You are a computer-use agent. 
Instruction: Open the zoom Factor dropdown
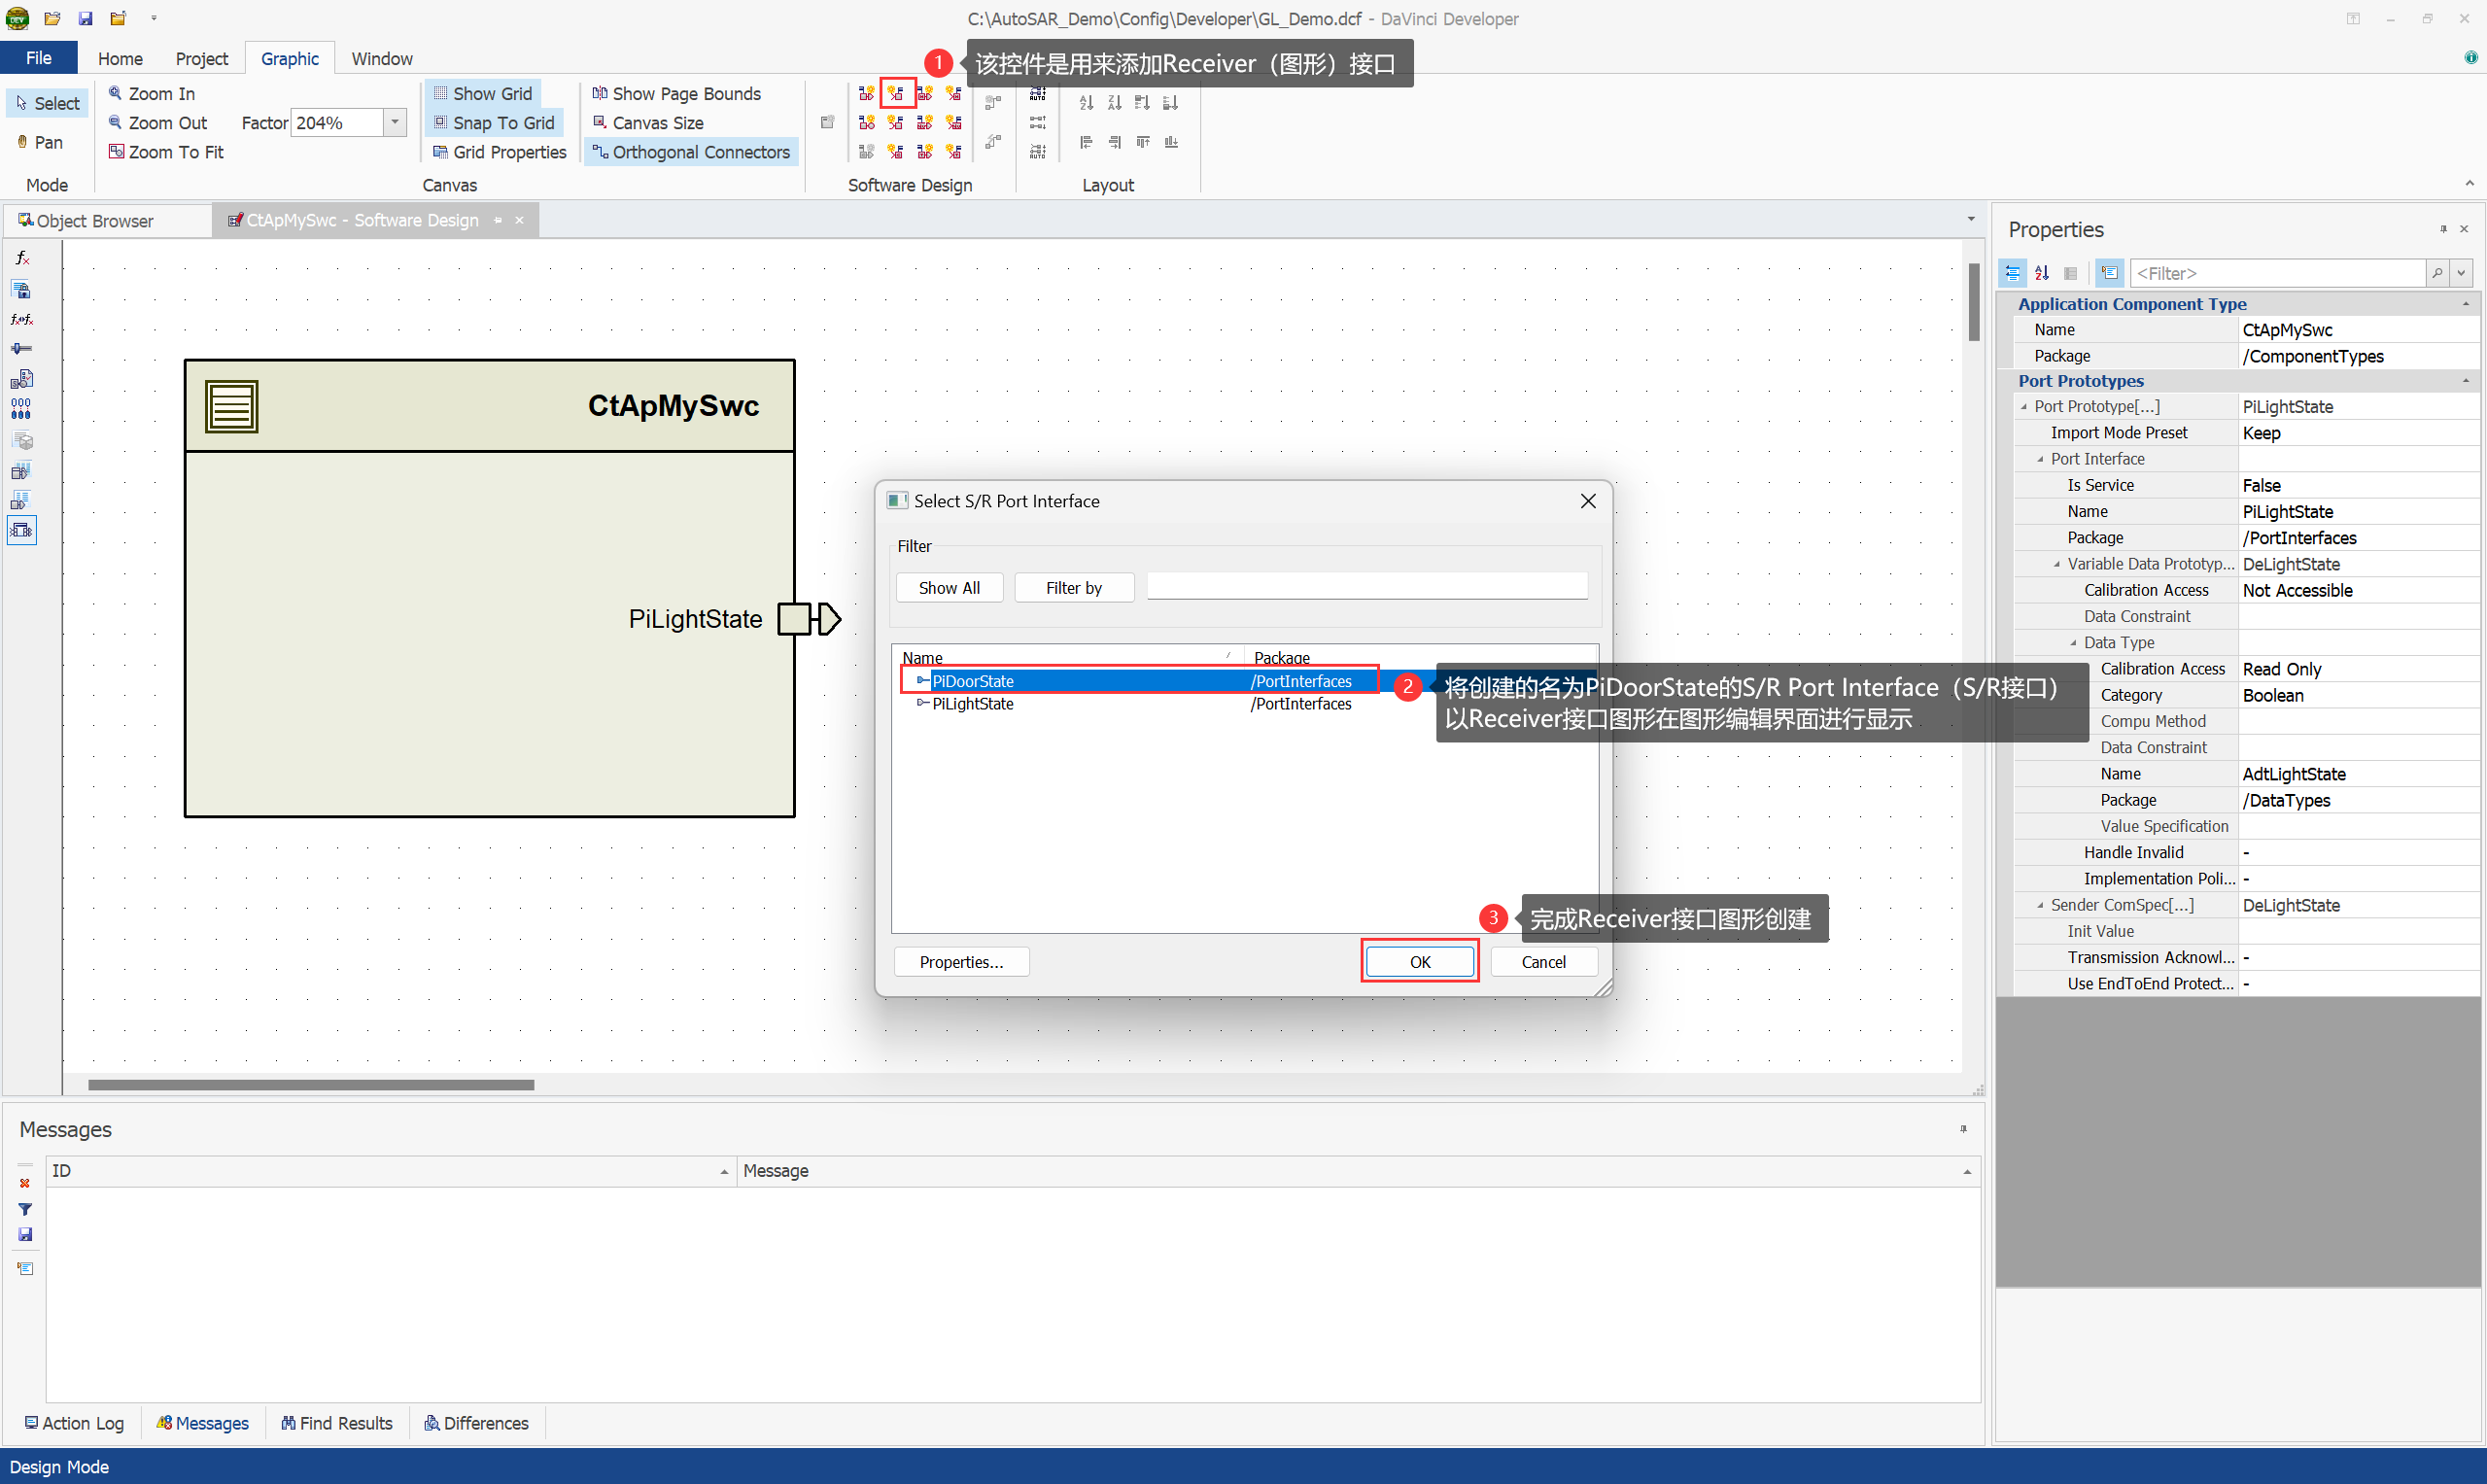pos(395,122)
